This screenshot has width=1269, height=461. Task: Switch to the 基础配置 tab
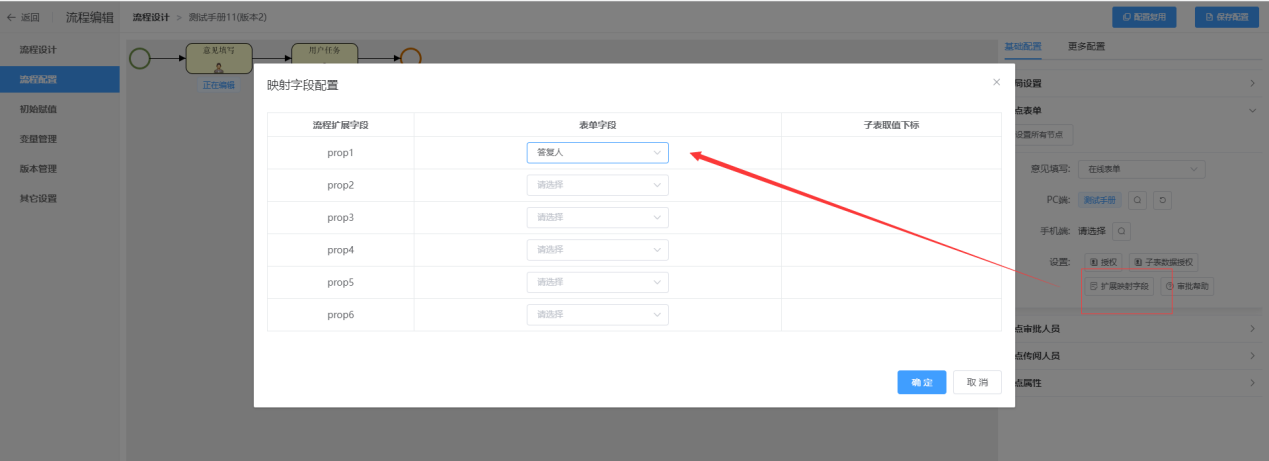click(1023, 46)
